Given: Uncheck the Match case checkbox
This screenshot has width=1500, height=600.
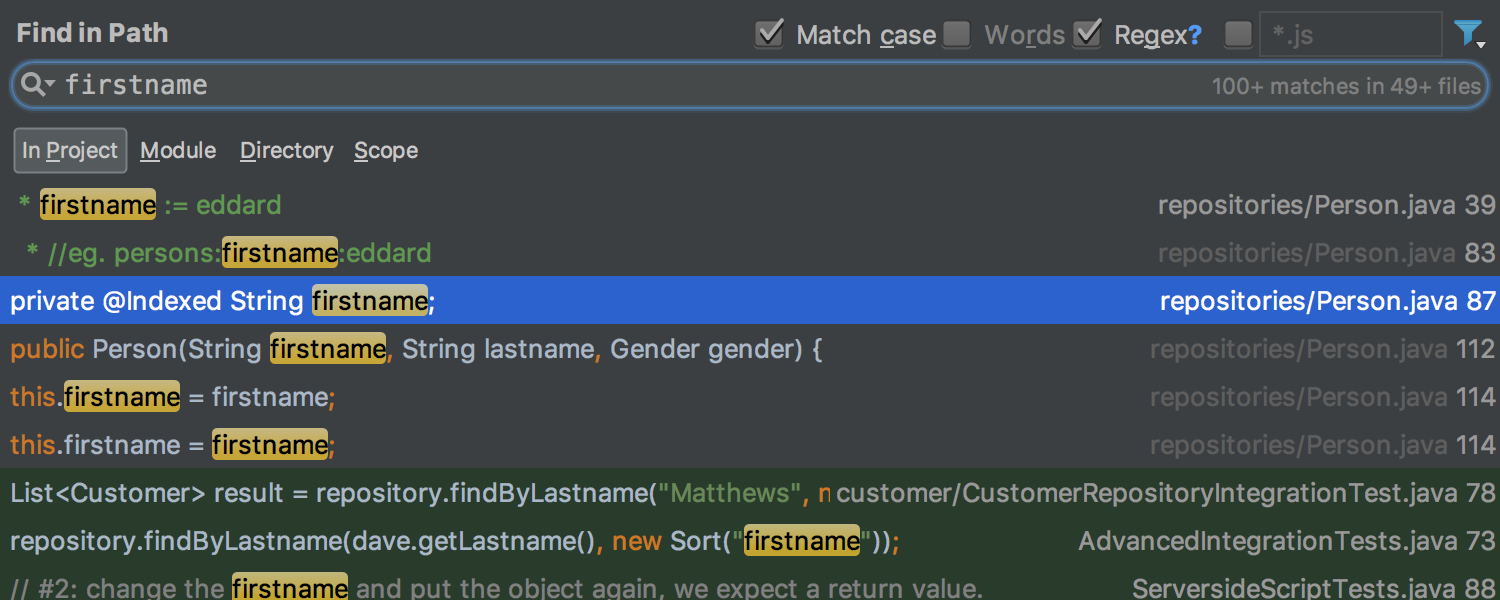Looking at the screenshot, I should tap(768, 34).
